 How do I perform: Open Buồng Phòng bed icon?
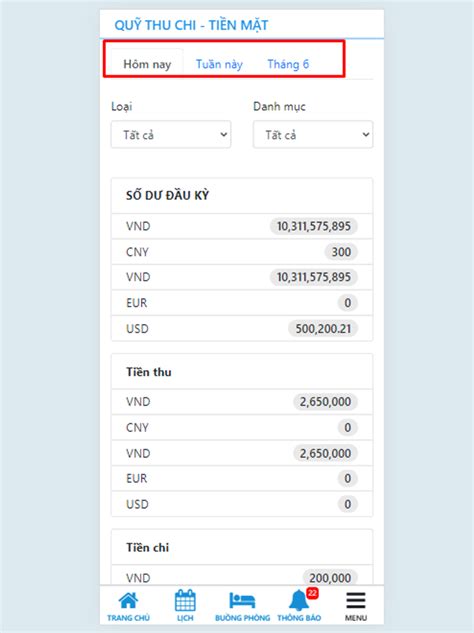[242, 600]
